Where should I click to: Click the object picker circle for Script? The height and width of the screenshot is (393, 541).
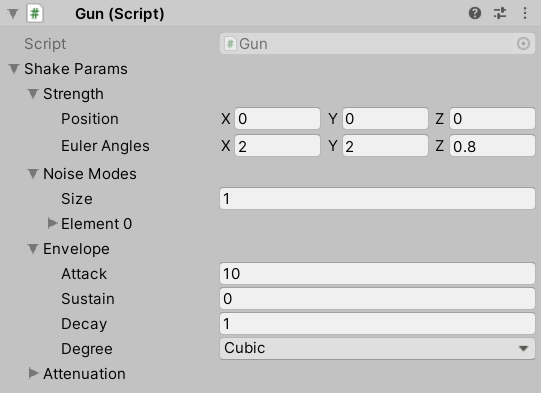click(523, 44)
